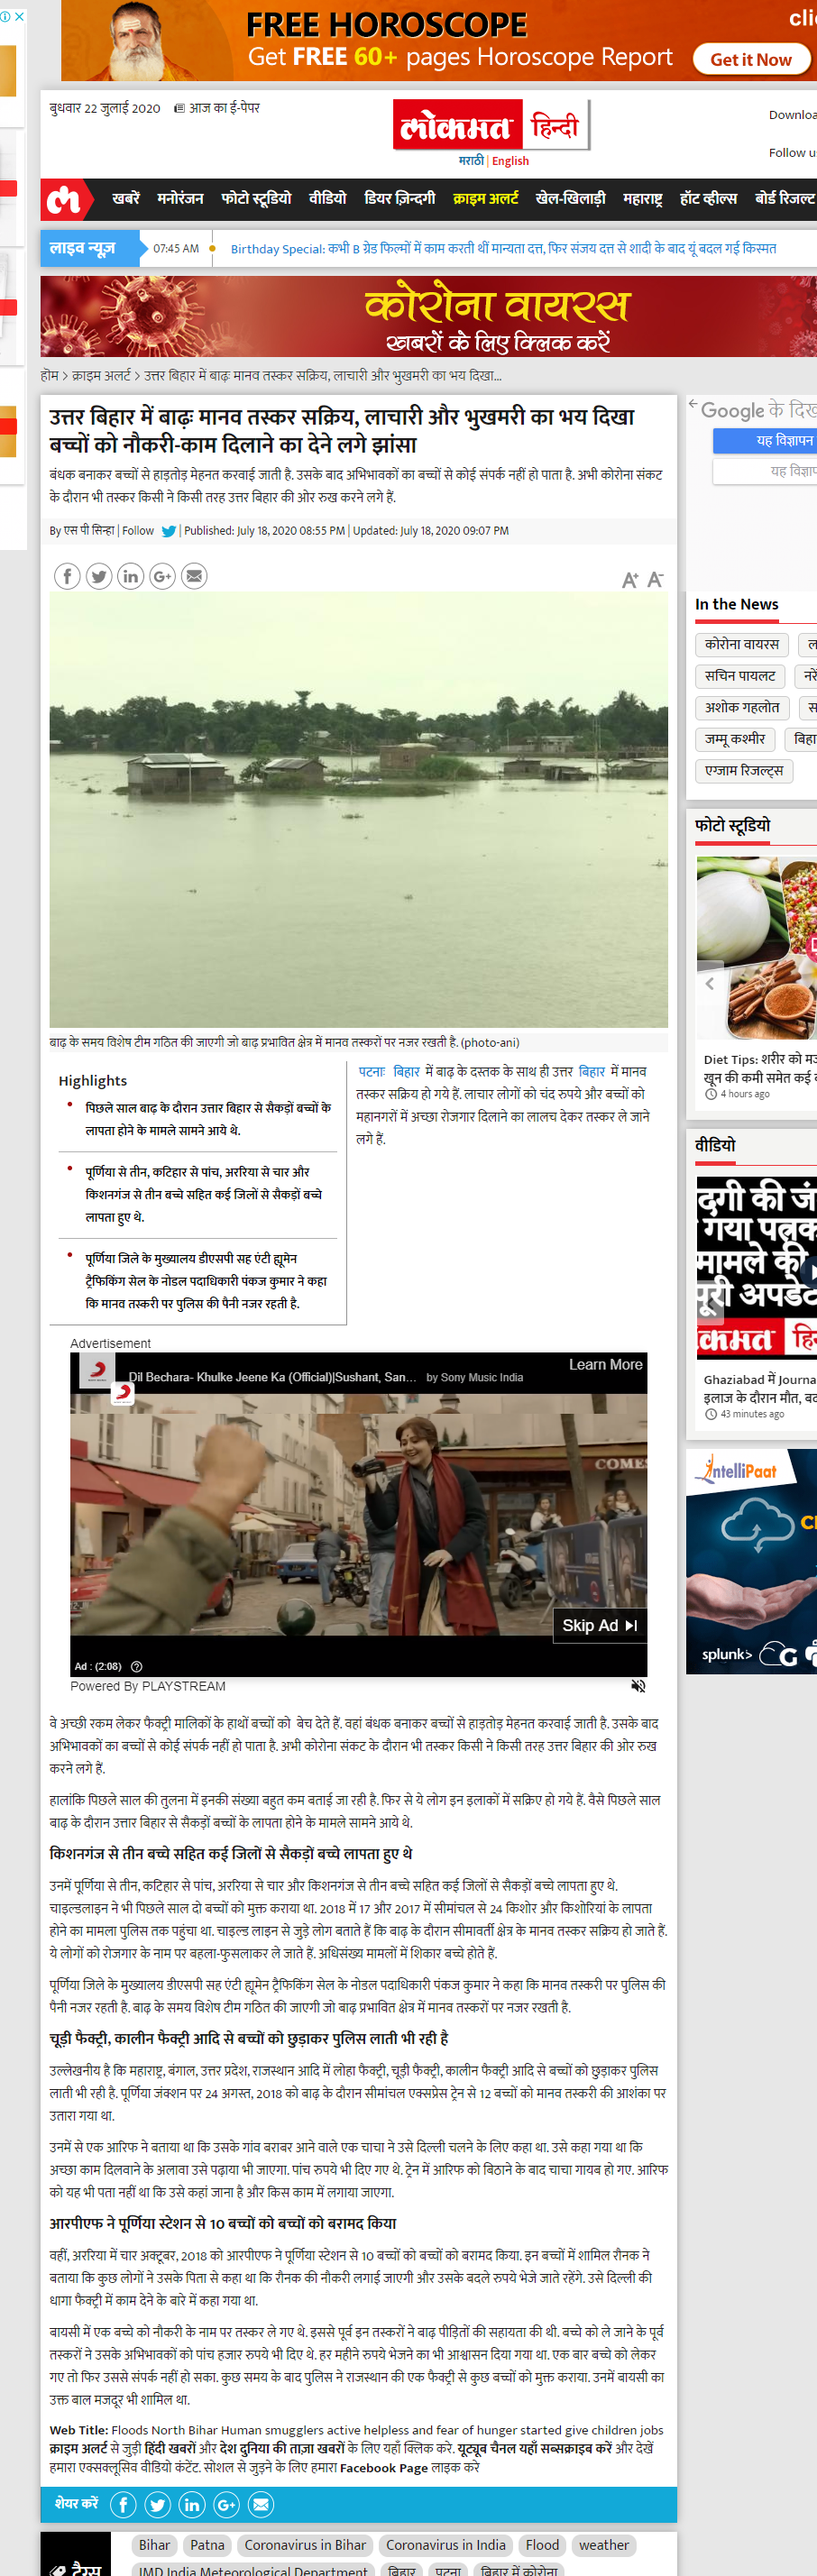Open the Diet Tips photo story thumbnail
The width and height of the screenshot is (817, 2576).
click(x=757, y=948)
